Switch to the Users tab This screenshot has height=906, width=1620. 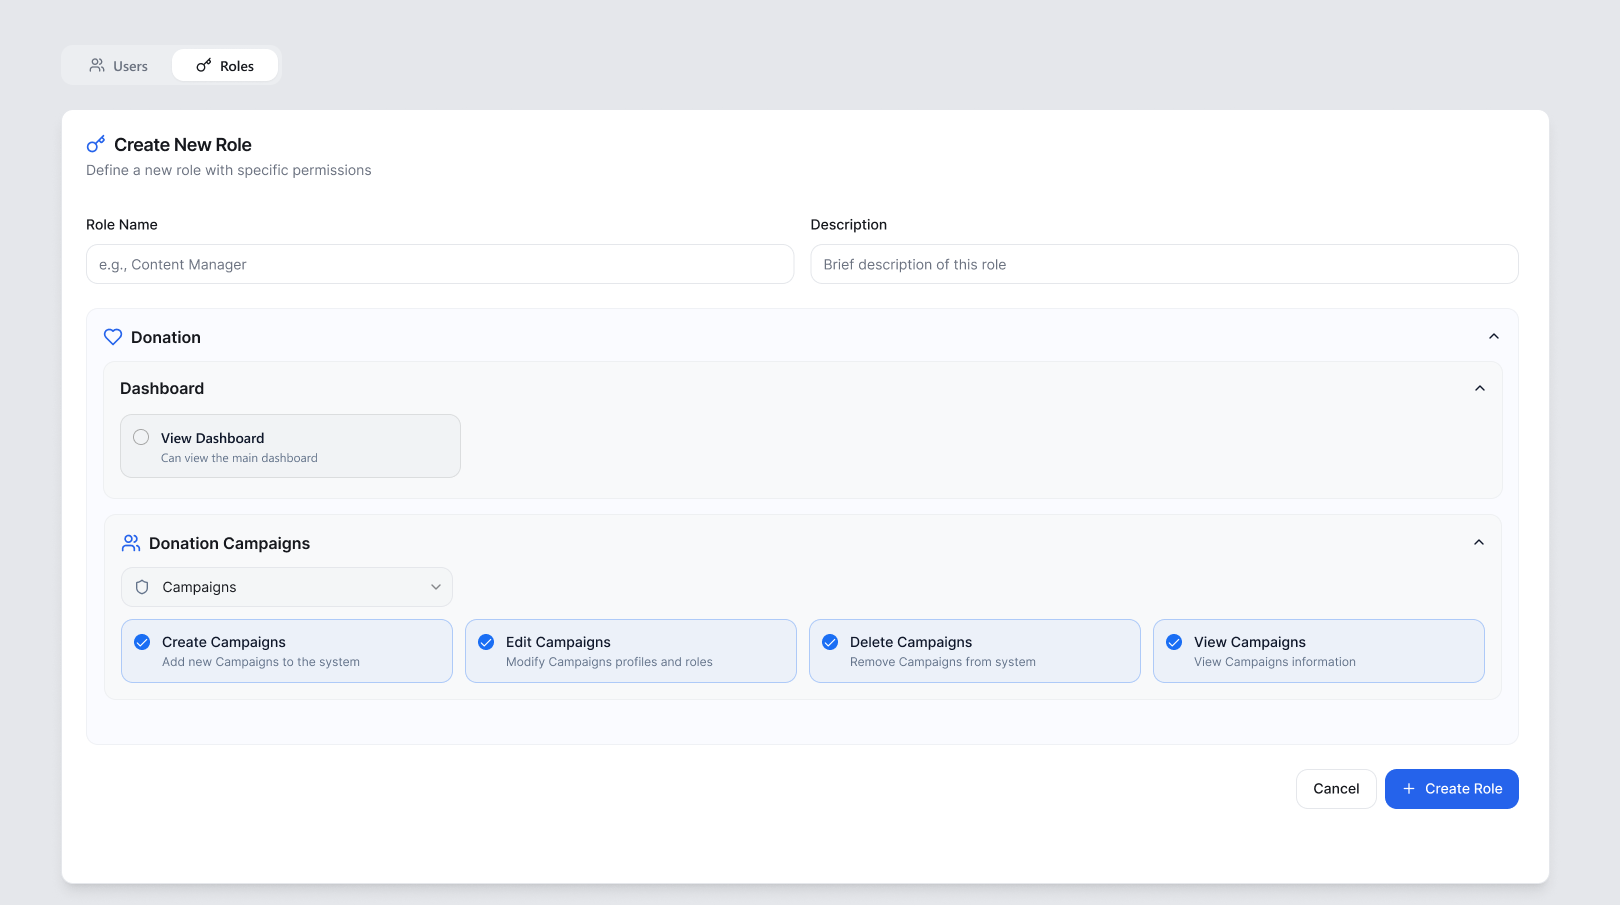click(x=118, y=65)
